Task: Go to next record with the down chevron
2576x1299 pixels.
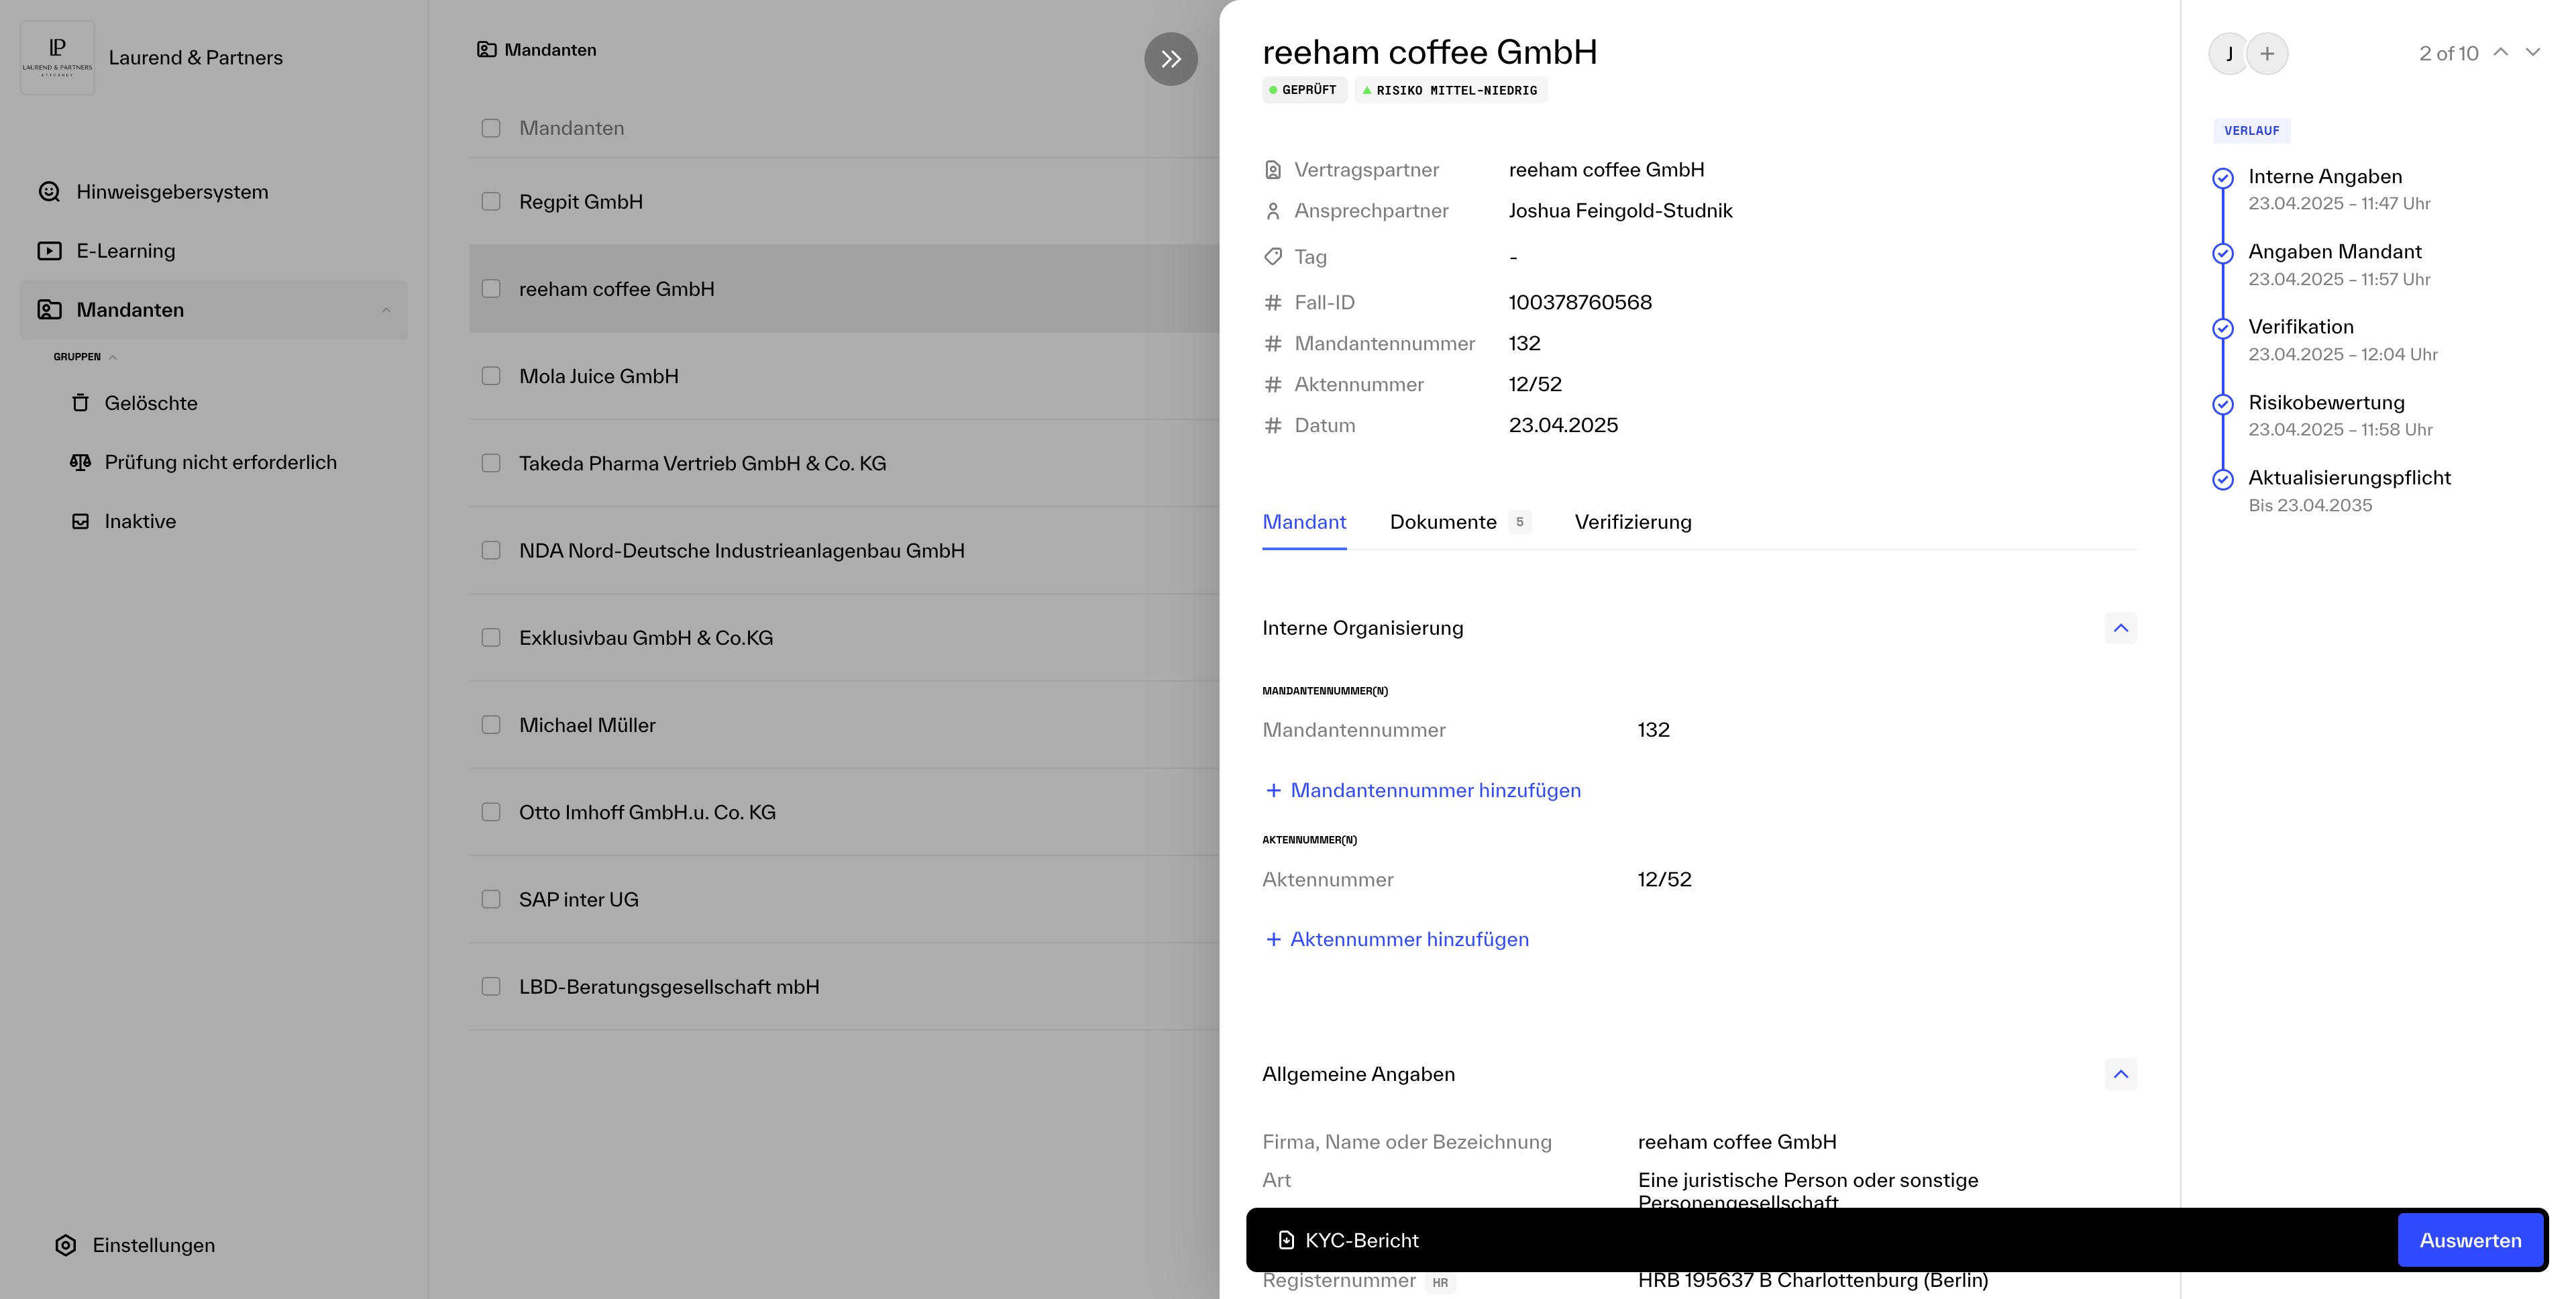Action: point(2533,53)
